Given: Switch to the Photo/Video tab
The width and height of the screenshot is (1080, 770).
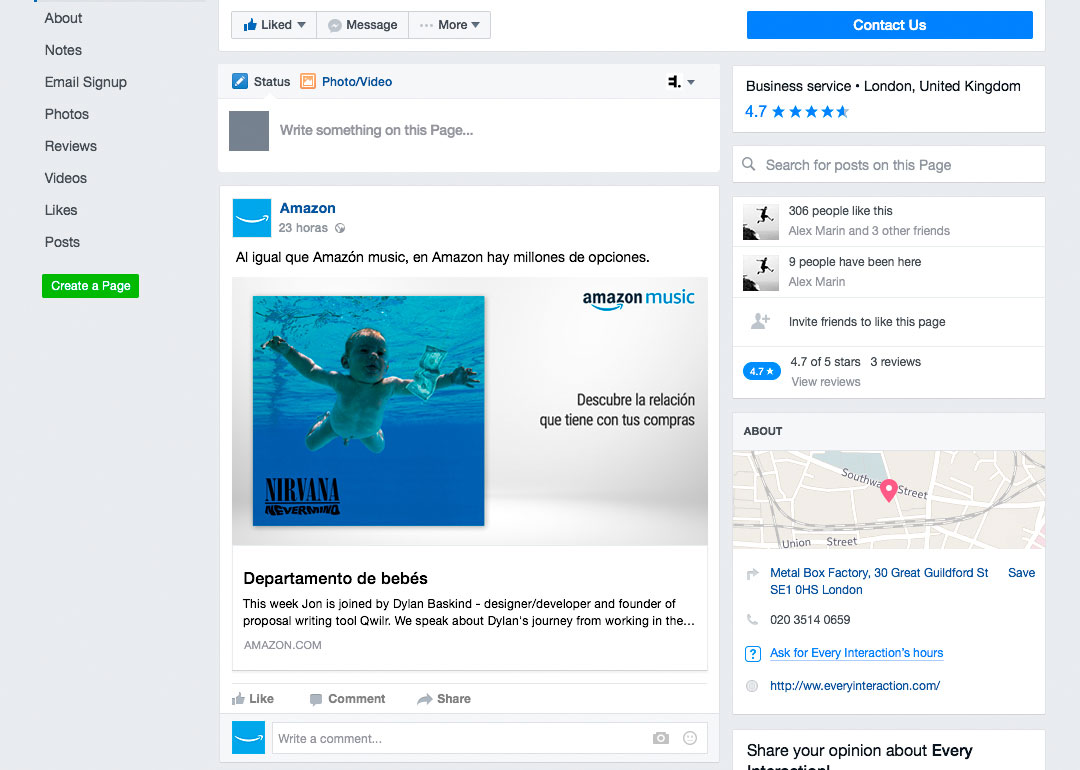Looking at the screenshot, I should 346,81.
